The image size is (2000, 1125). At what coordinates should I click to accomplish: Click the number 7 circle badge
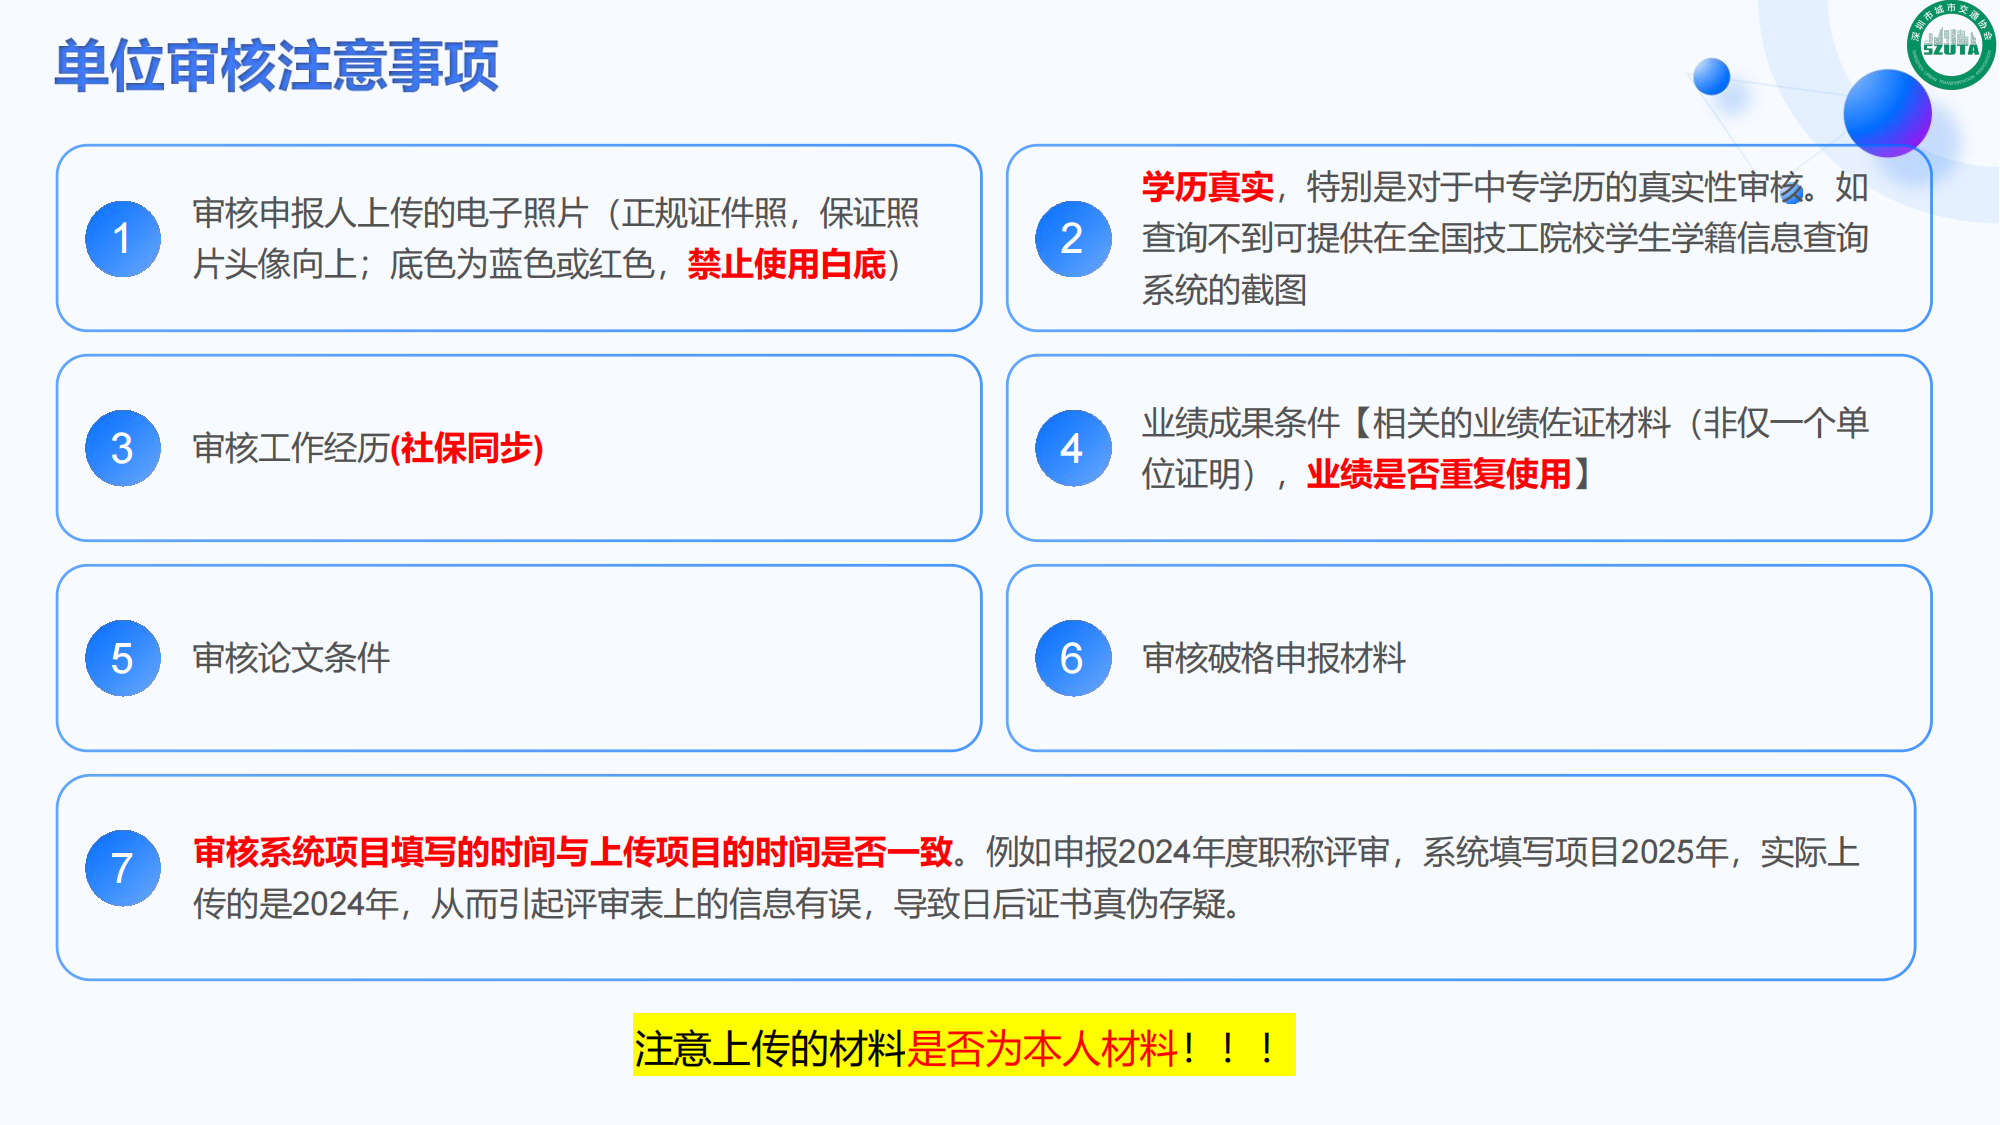123,868
